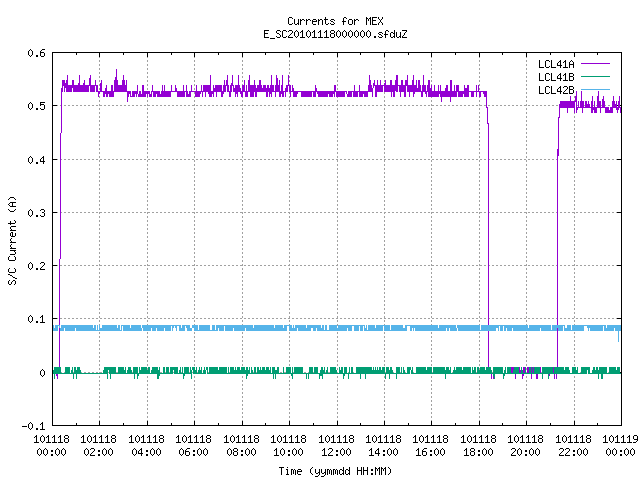Click the x-axis tick 101118 12:00

coord(336,445)
